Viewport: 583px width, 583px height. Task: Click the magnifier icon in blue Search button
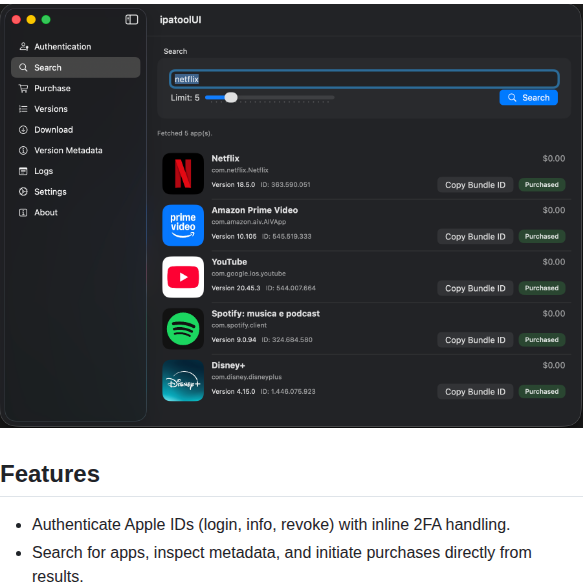tap(512, 97)
